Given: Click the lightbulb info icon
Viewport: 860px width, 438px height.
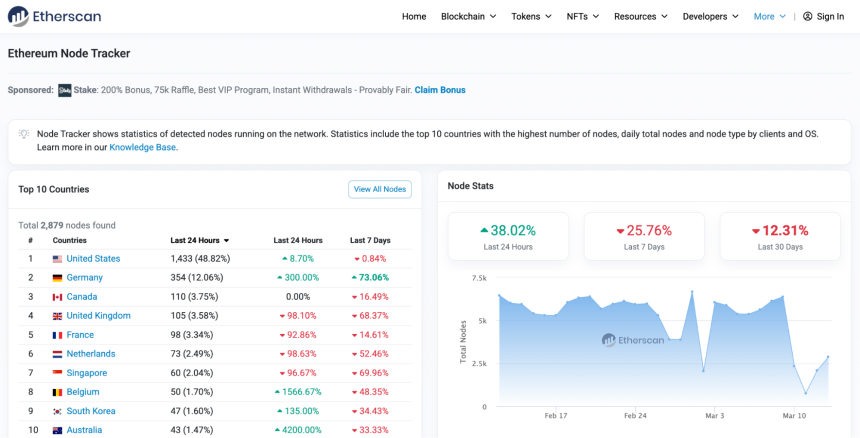Looking at the screenshot, I should click(x=24, y=134).
